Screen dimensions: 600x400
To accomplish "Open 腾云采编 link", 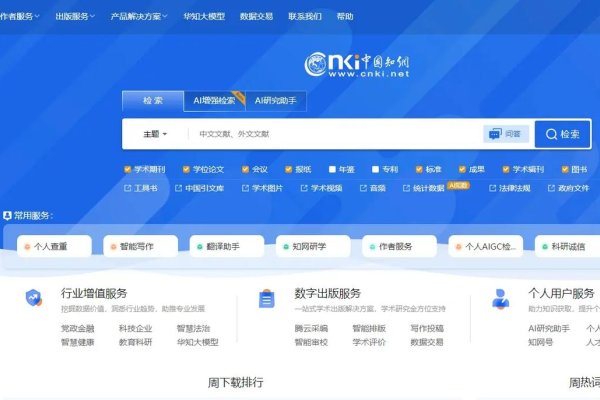I will [x=311, y=328].
